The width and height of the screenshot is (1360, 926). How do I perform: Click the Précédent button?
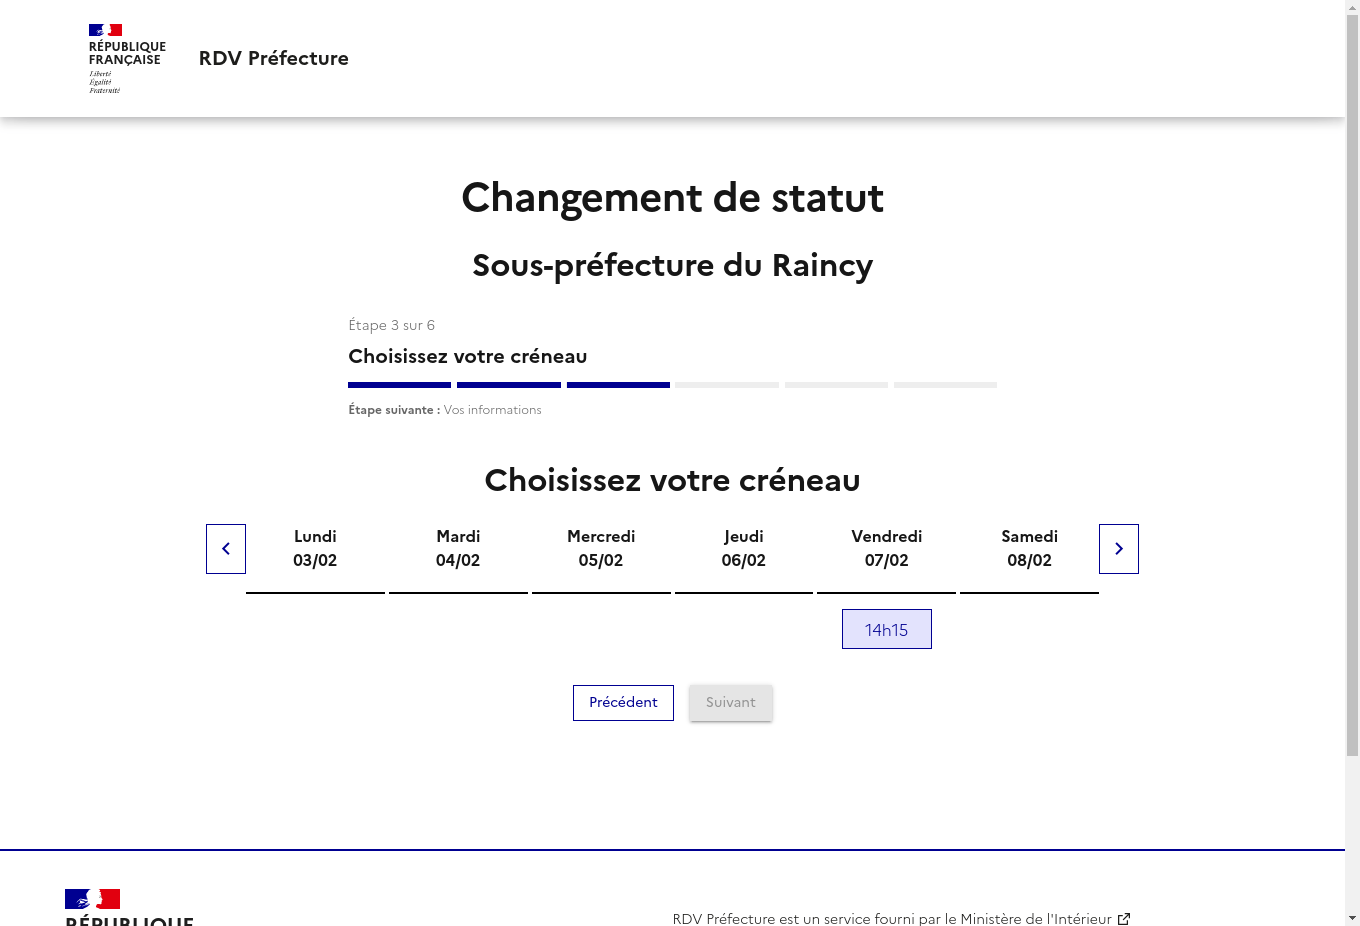point(623,703)
